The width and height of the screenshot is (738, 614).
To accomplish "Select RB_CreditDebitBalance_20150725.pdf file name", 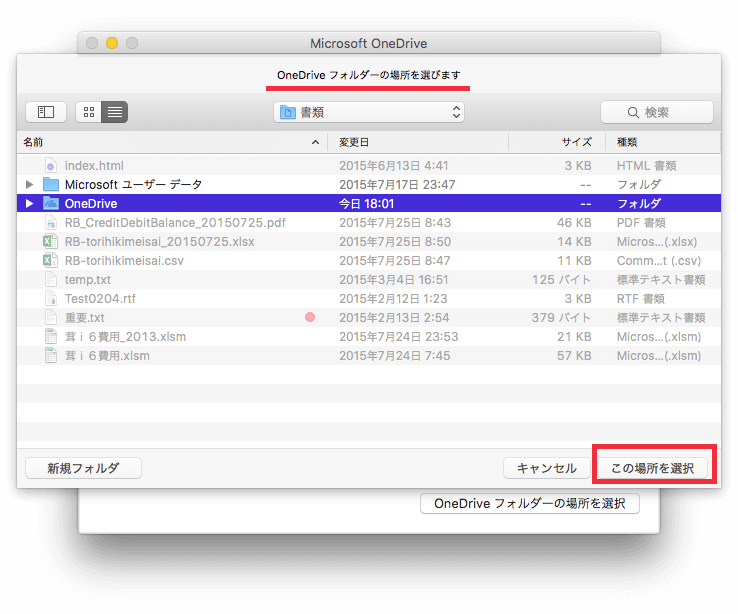I will [x=175, y=223].
